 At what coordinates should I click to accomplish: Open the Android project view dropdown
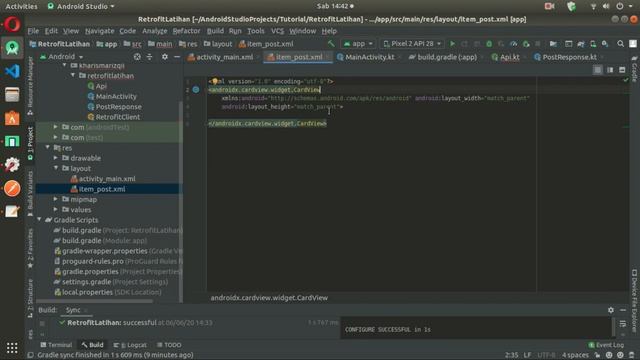(61, 57)
